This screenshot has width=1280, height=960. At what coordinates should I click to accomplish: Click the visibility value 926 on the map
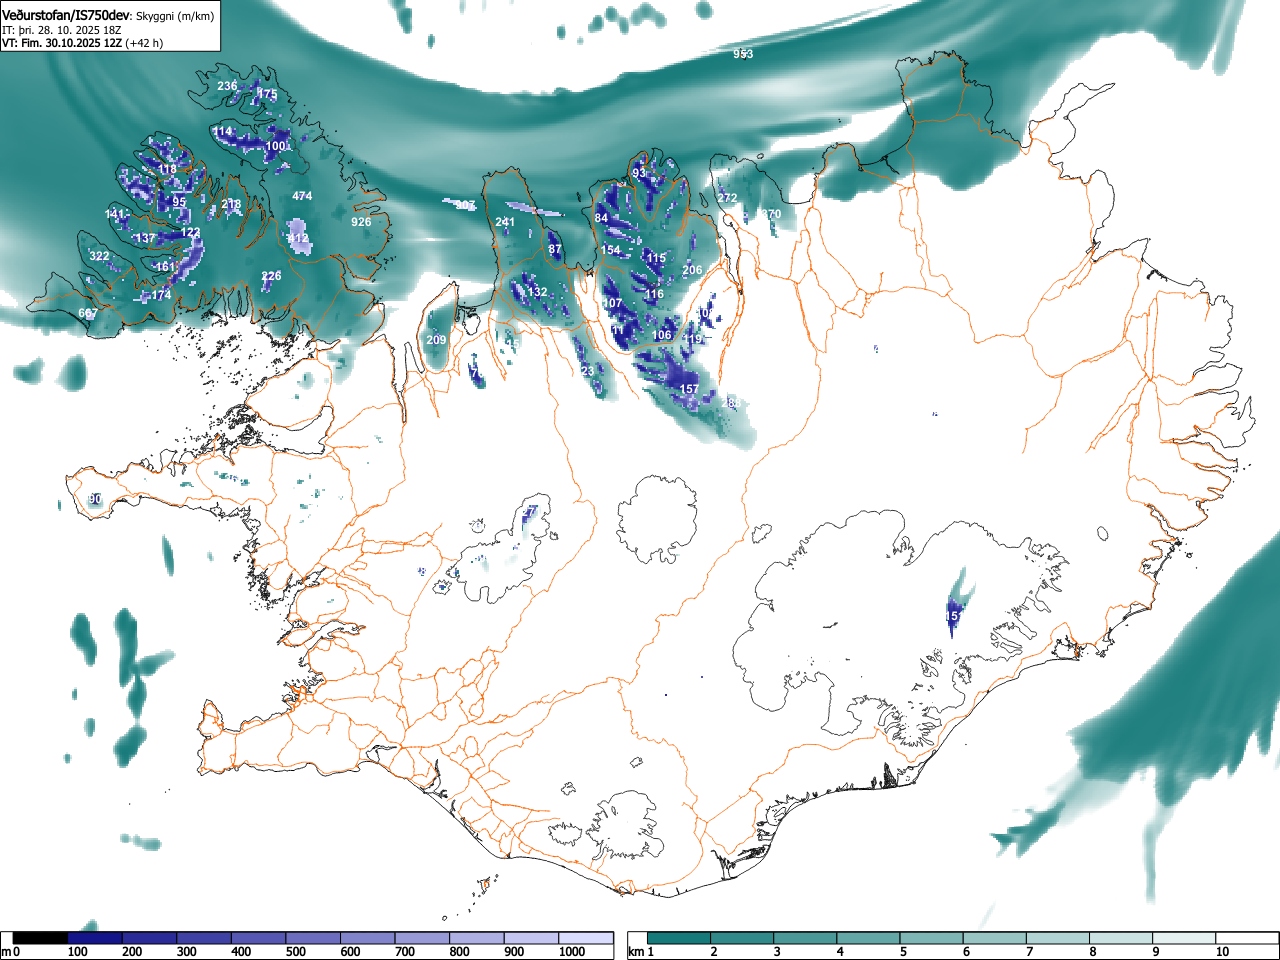coord(361,222)
